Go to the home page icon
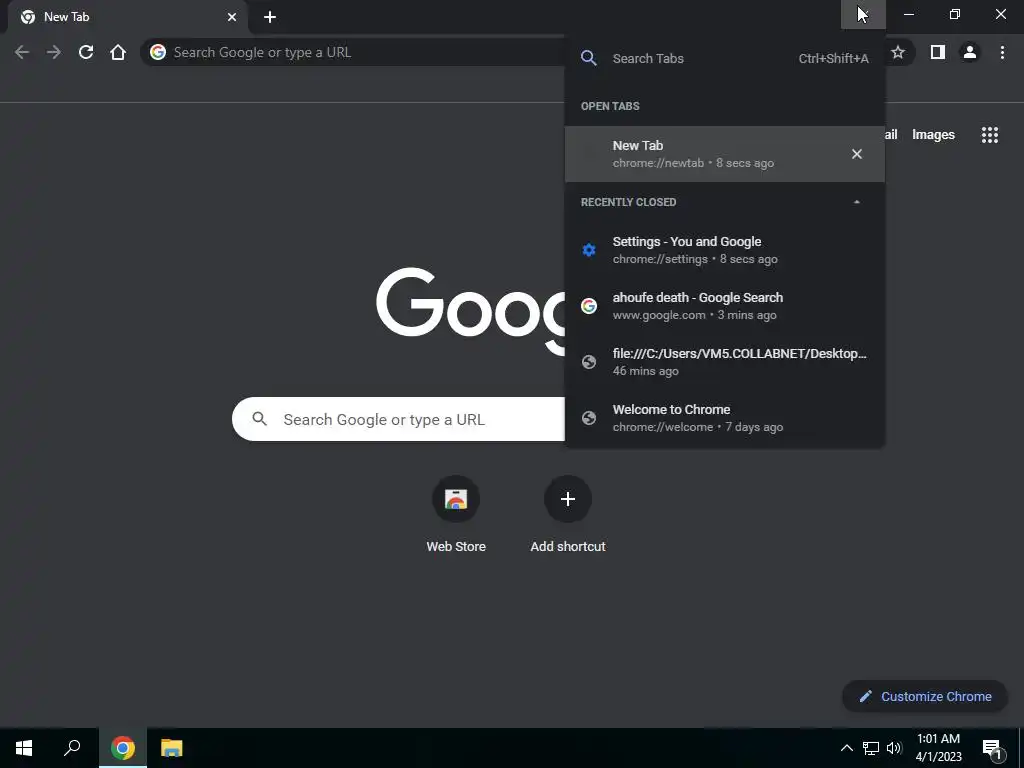The height and width of the screenshot is (768, 1024). click(x=118, y=52)
